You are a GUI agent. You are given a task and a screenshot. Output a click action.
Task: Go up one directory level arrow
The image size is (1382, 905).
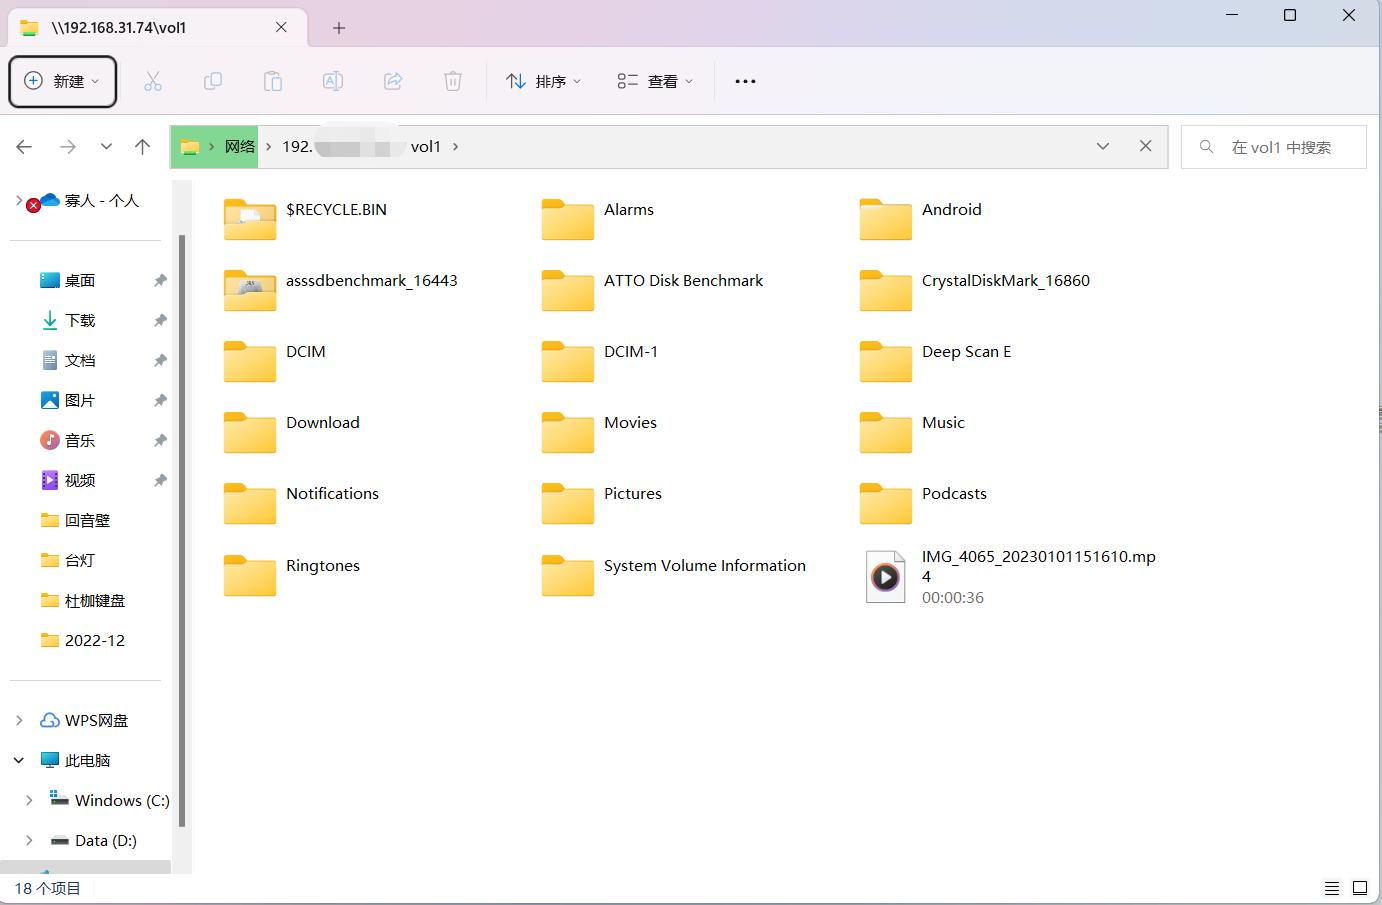click(x=143, y=147)
